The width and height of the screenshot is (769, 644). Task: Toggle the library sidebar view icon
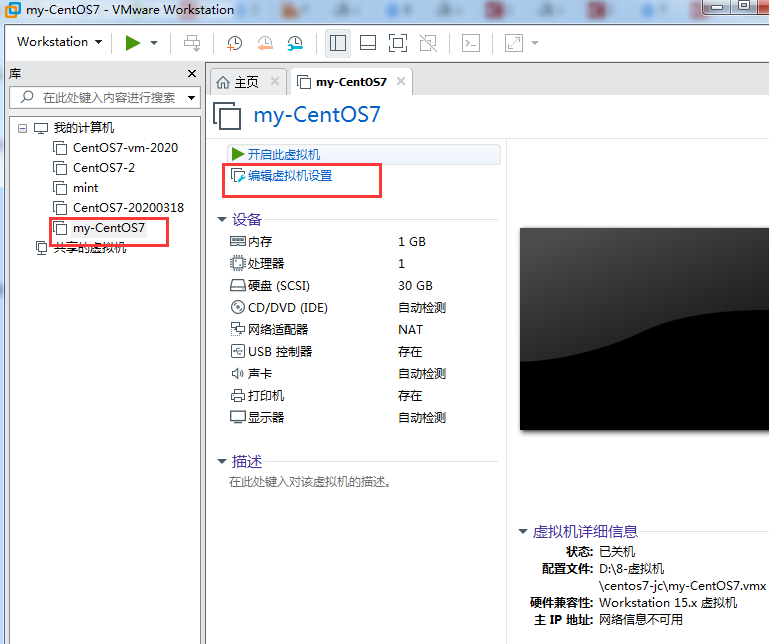click(x=338, y=43)
